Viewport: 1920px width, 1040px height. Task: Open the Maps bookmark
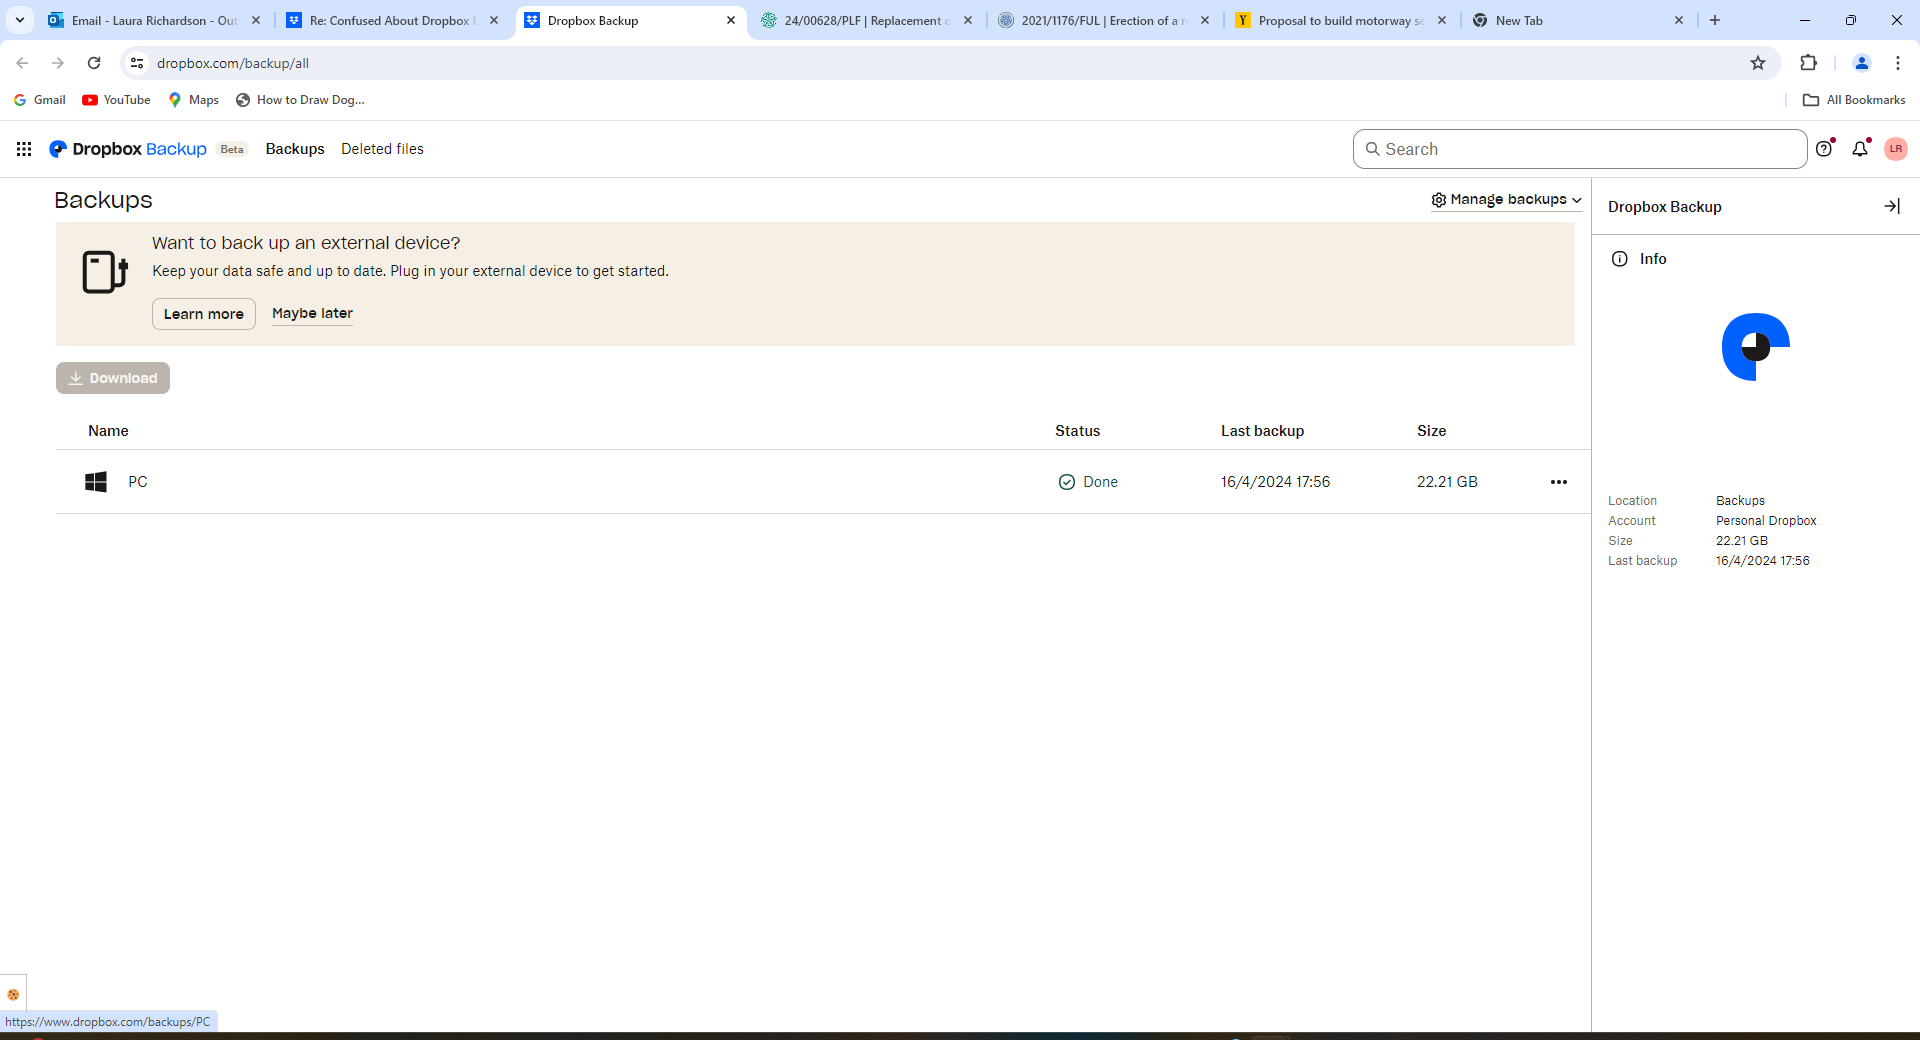point(194,100)
